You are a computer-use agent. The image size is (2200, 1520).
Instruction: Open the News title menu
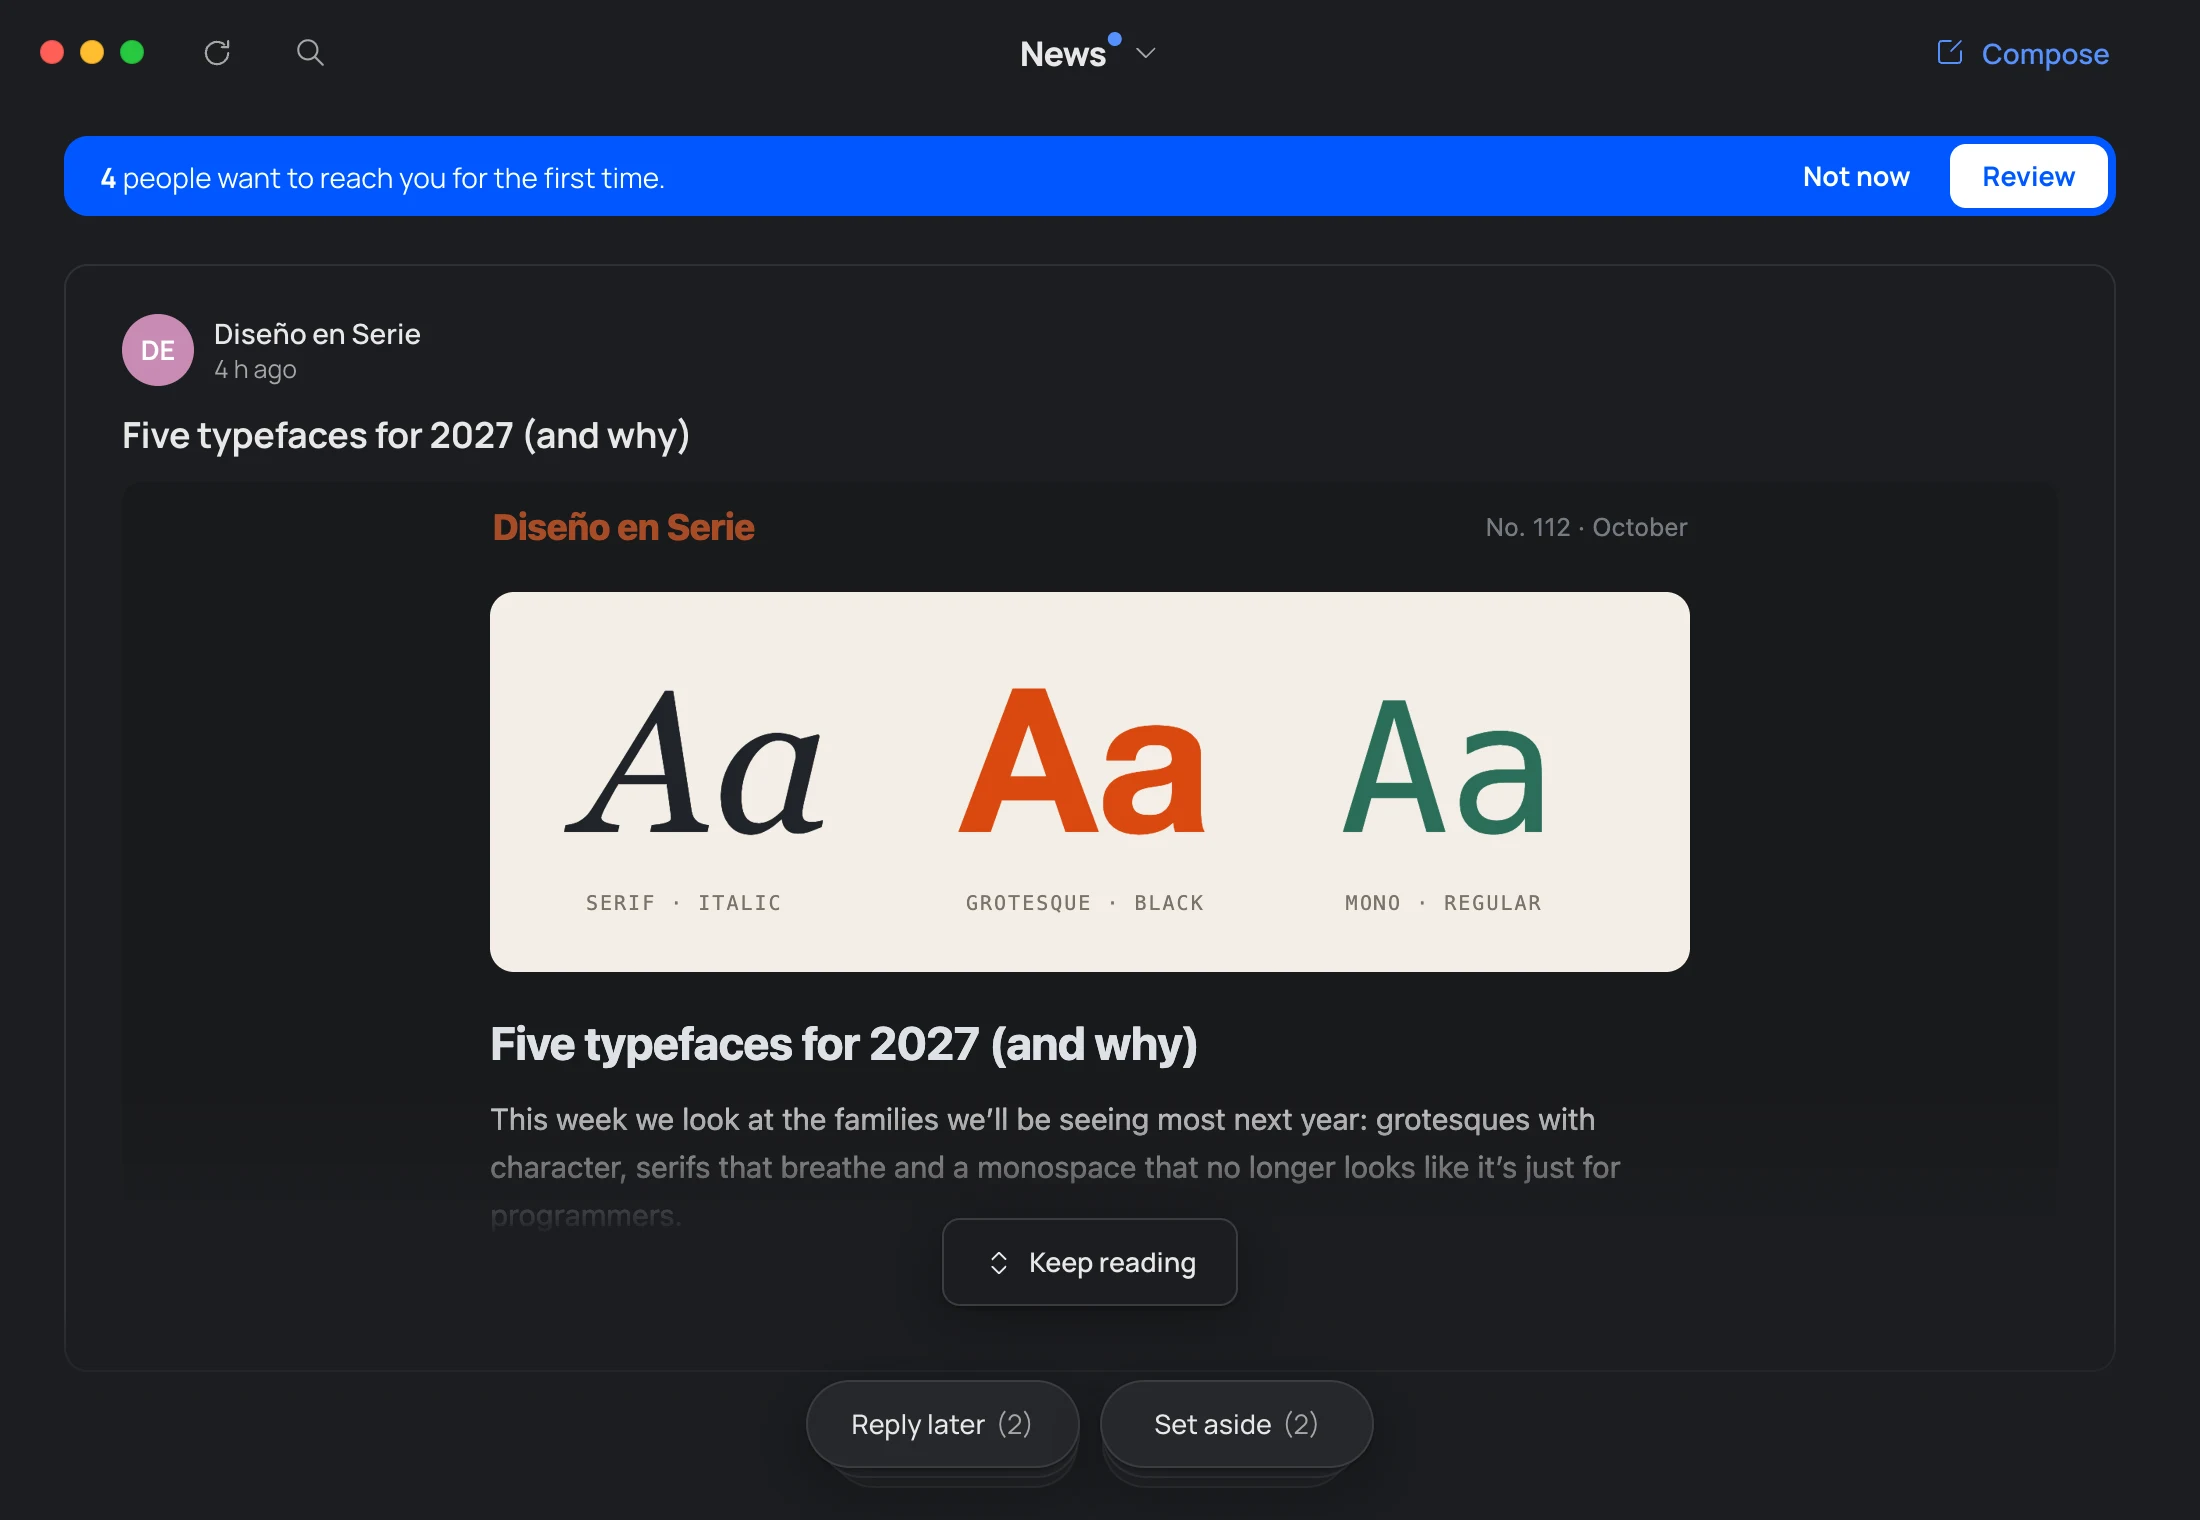[1063, 54]
